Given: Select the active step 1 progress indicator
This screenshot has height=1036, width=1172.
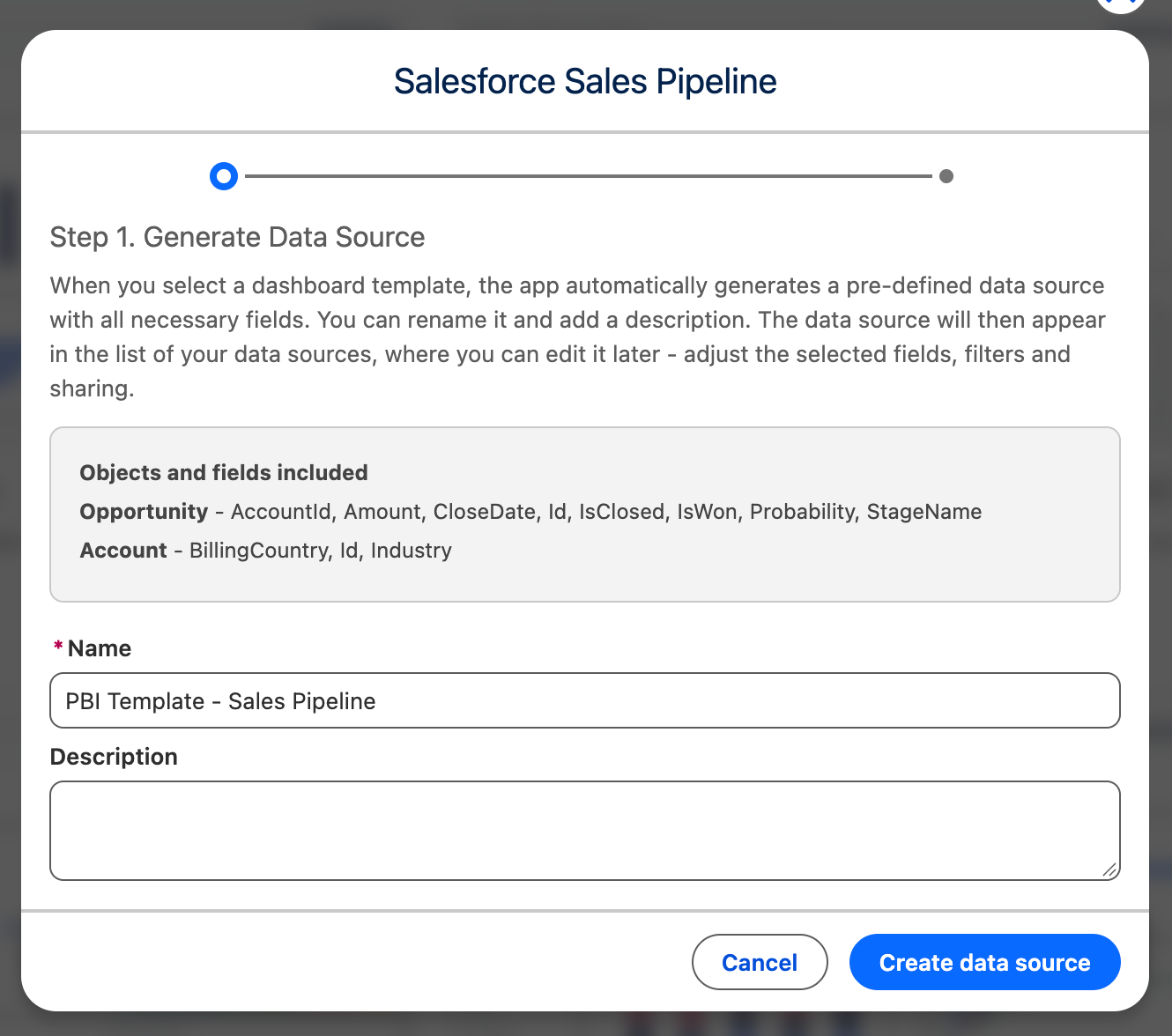Looking at the screenshot, I should [223, 176].
